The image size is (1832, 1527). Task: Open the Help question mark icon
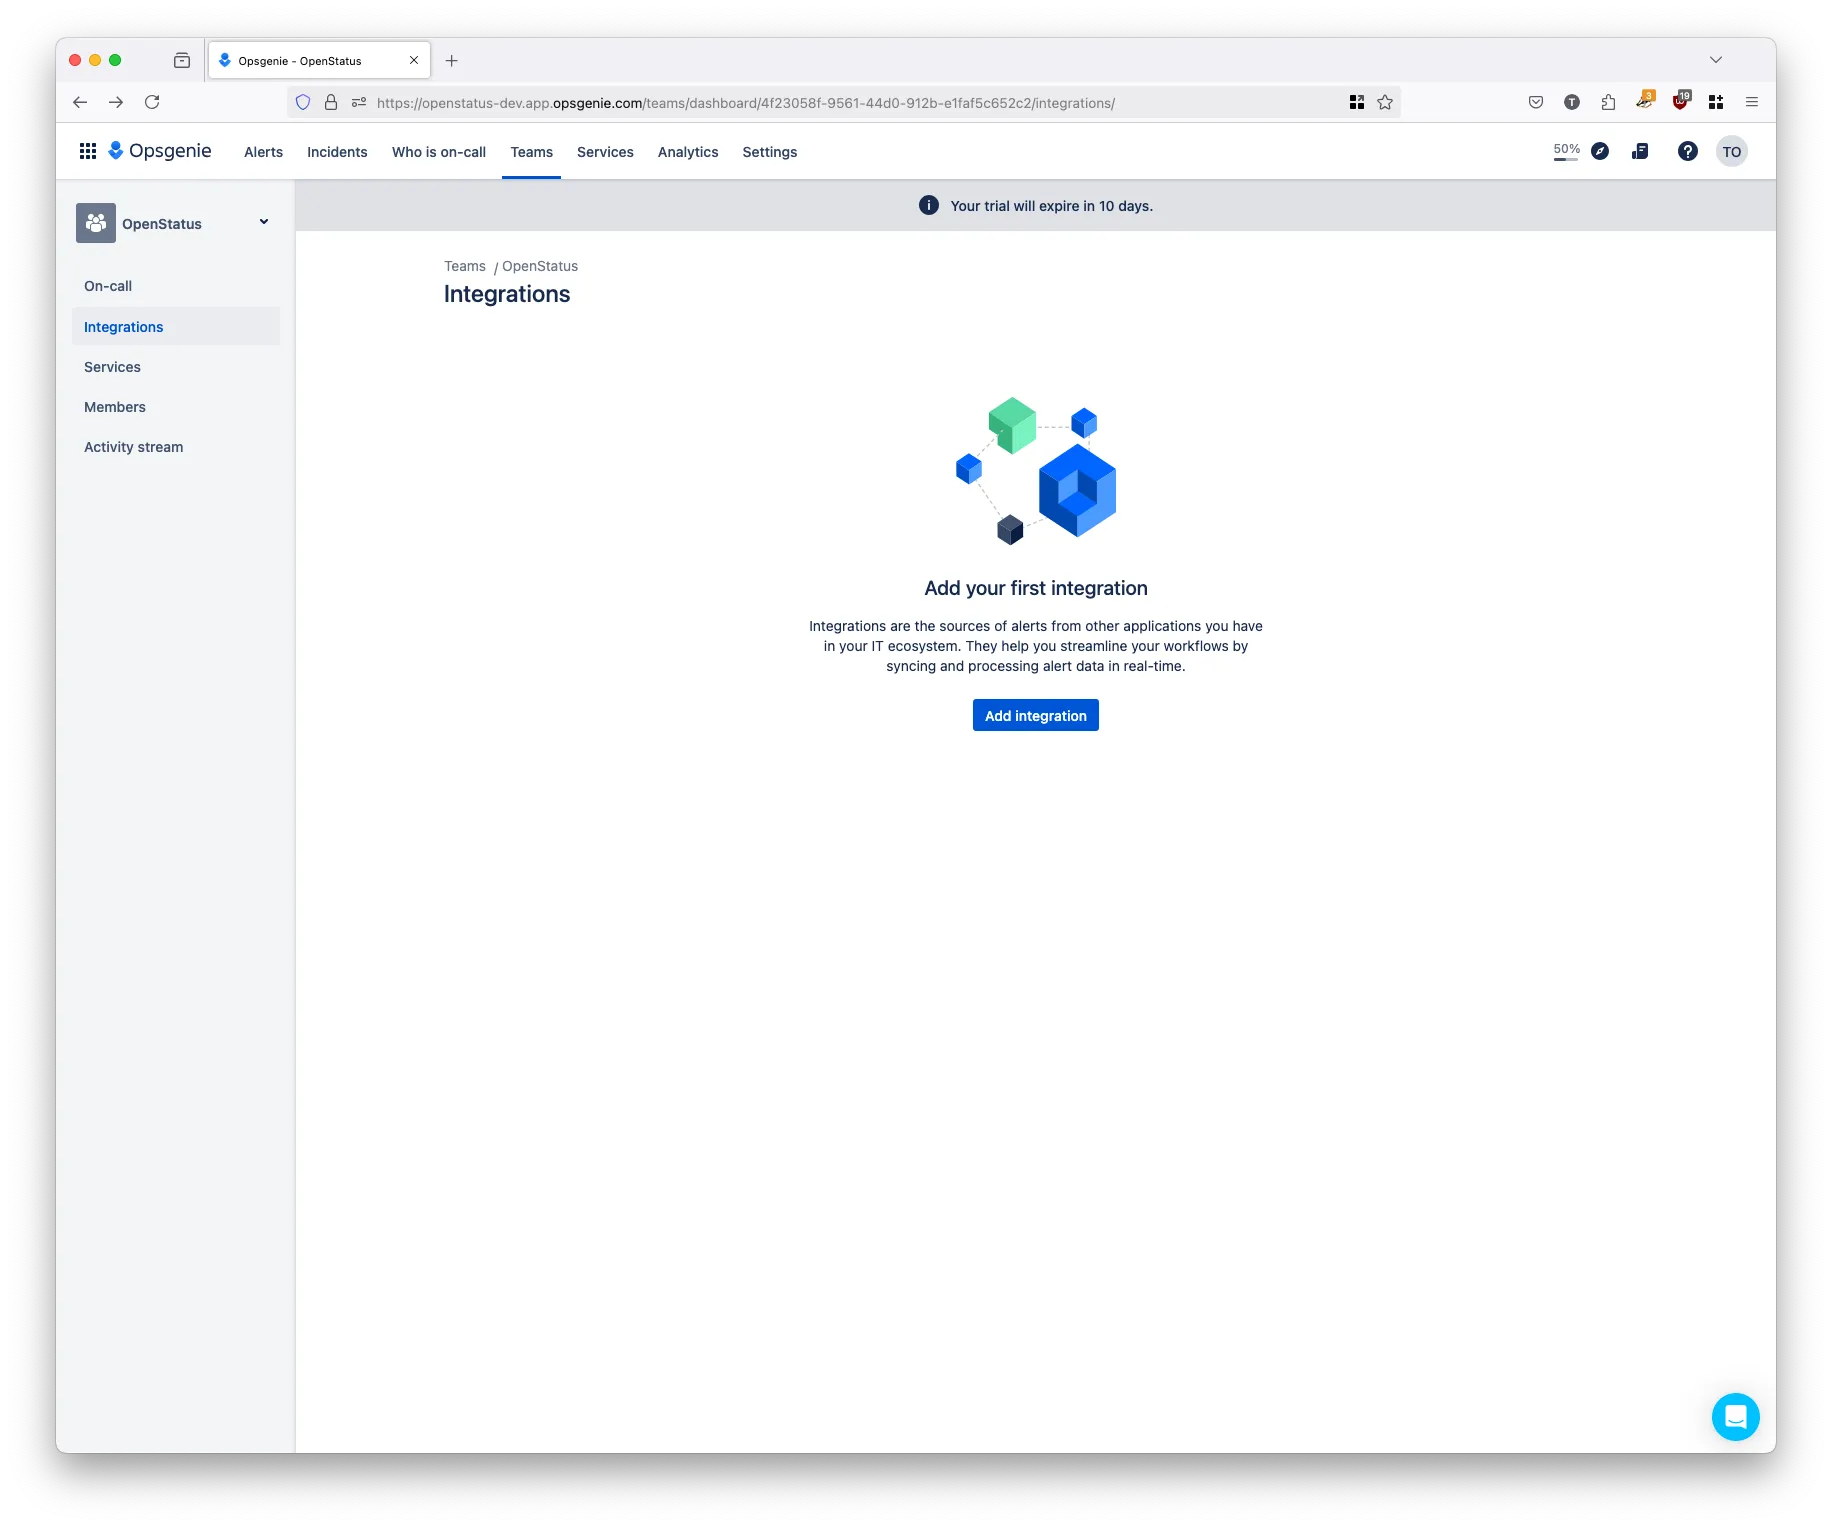1688,151
